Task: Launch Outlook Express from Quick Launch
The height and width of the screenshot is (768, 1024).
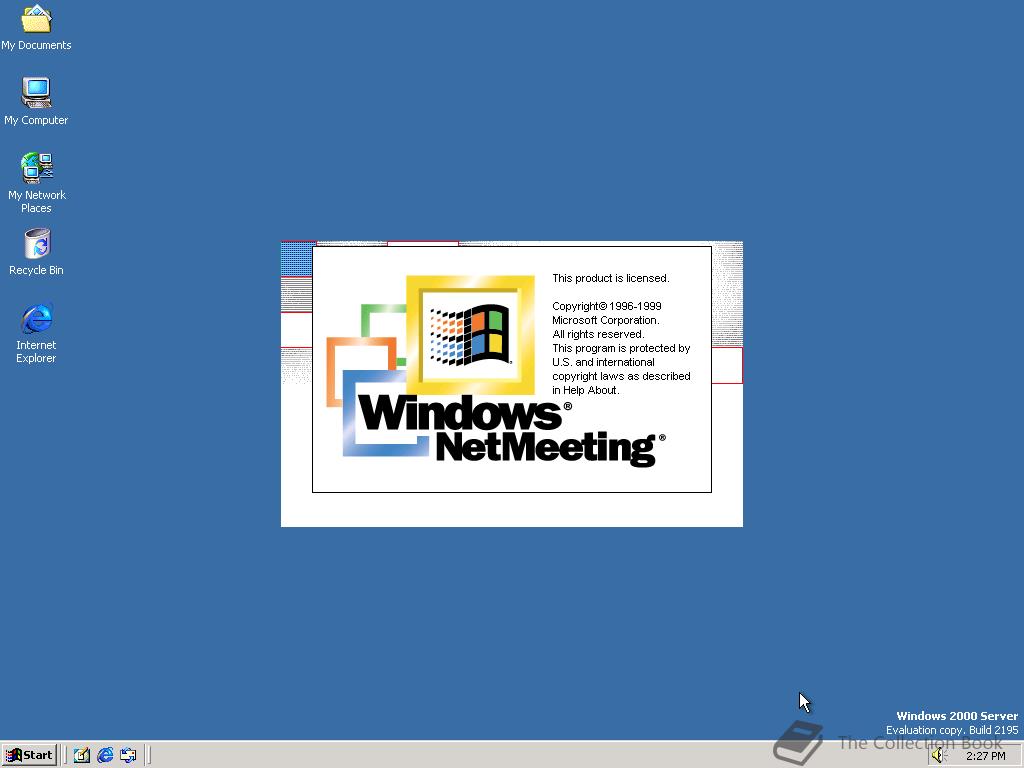Action: (128, 755)
